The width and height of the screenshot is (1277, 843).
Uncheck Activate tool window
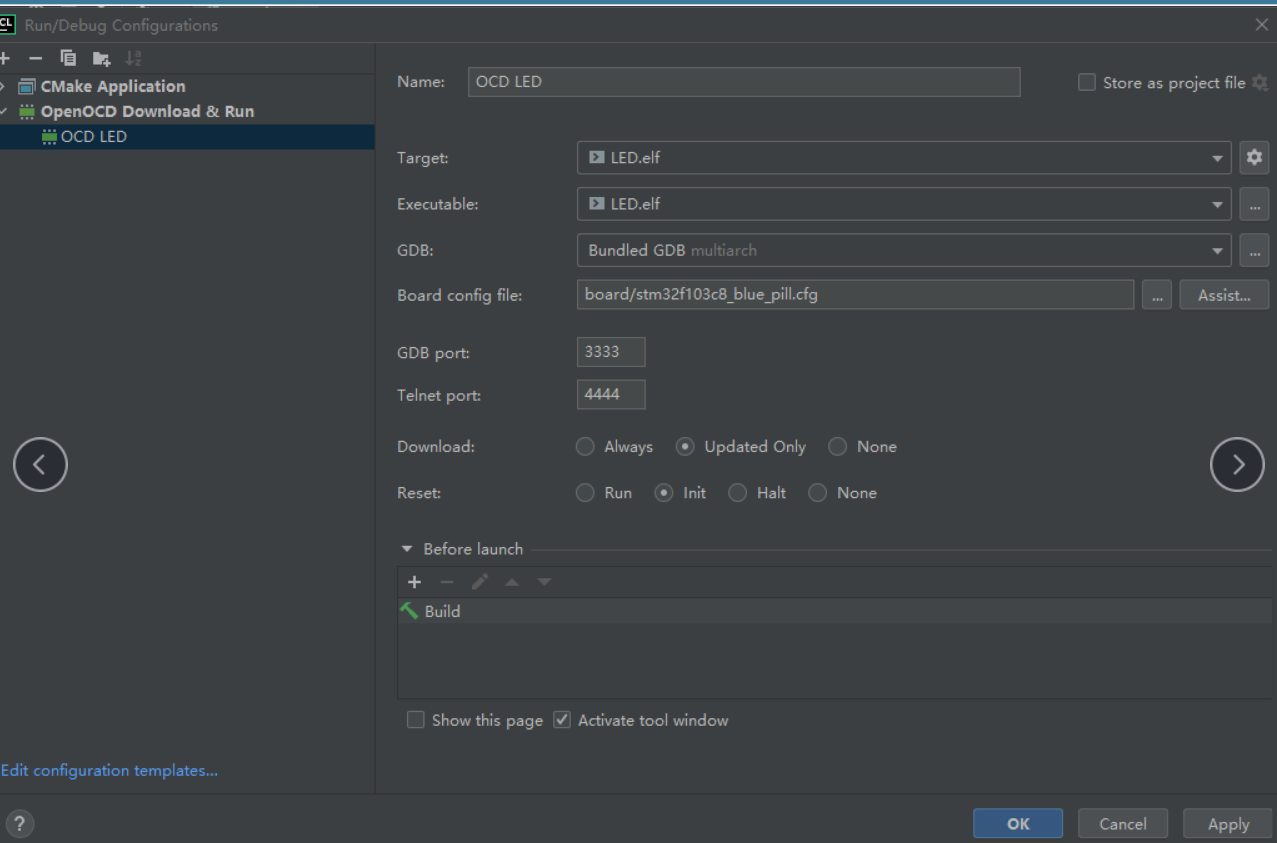click(562, 719)
